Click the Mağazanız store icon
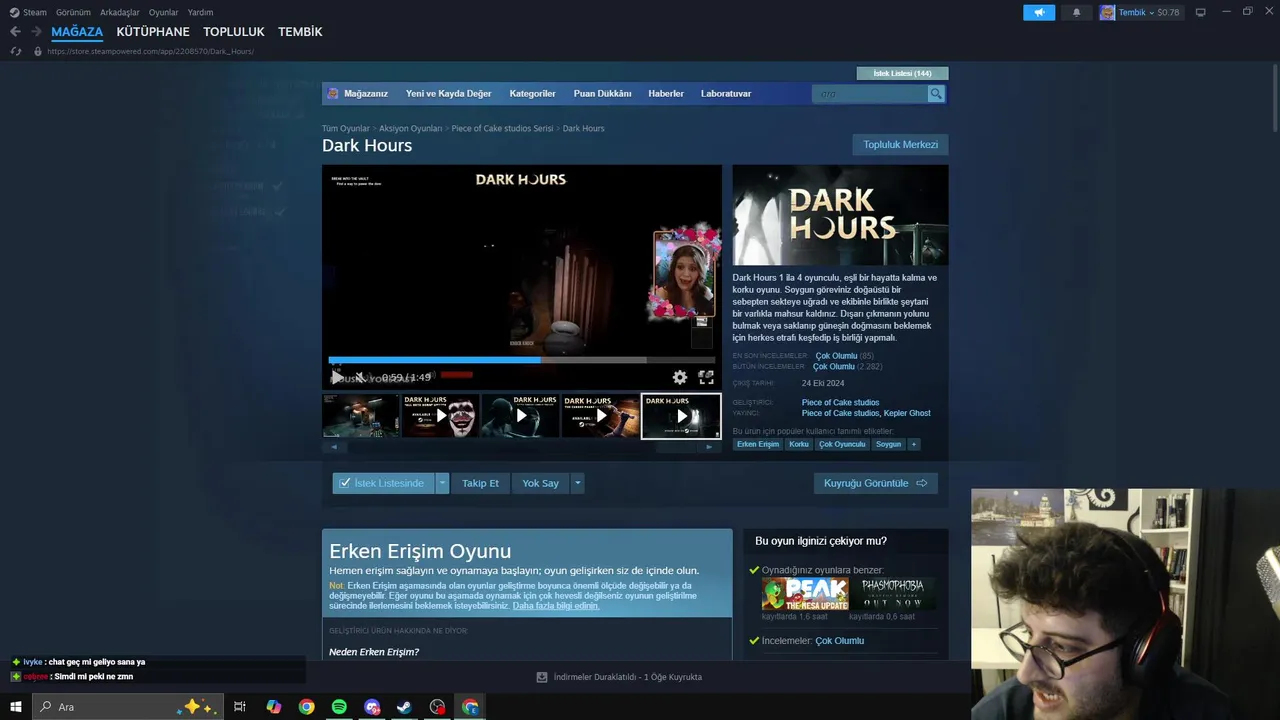The width and height of the screenshot is (1280, 720). [333, 94]
